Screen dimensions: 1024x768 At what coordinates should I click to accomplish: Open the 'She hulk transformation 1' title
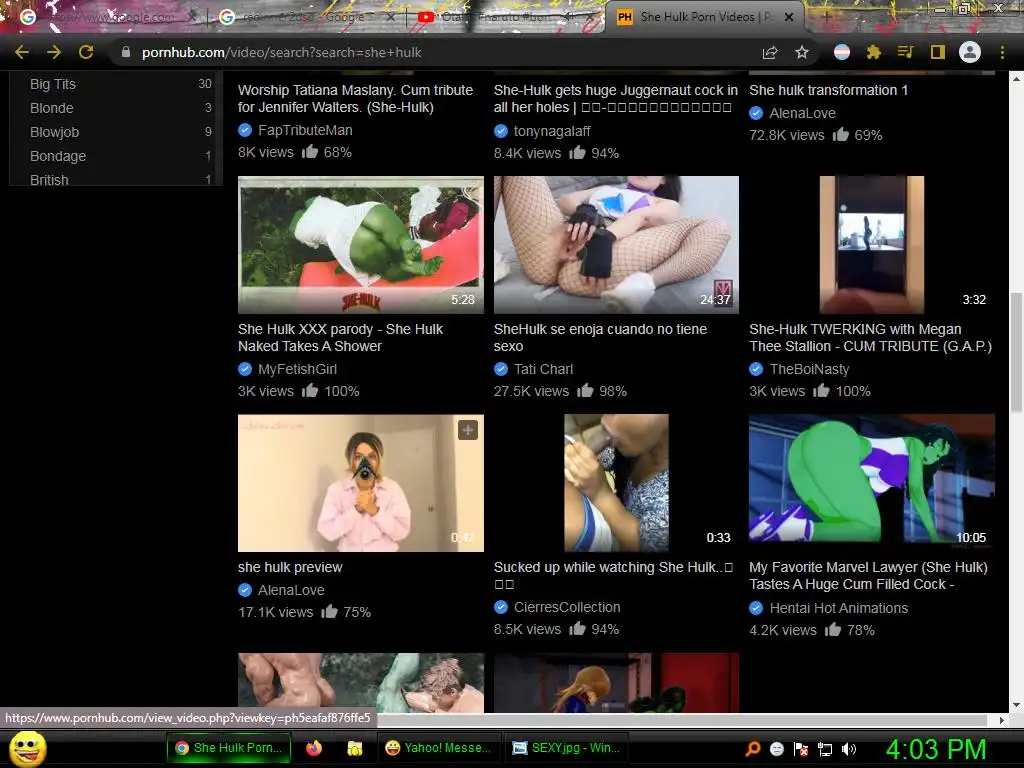coord(828,90)
